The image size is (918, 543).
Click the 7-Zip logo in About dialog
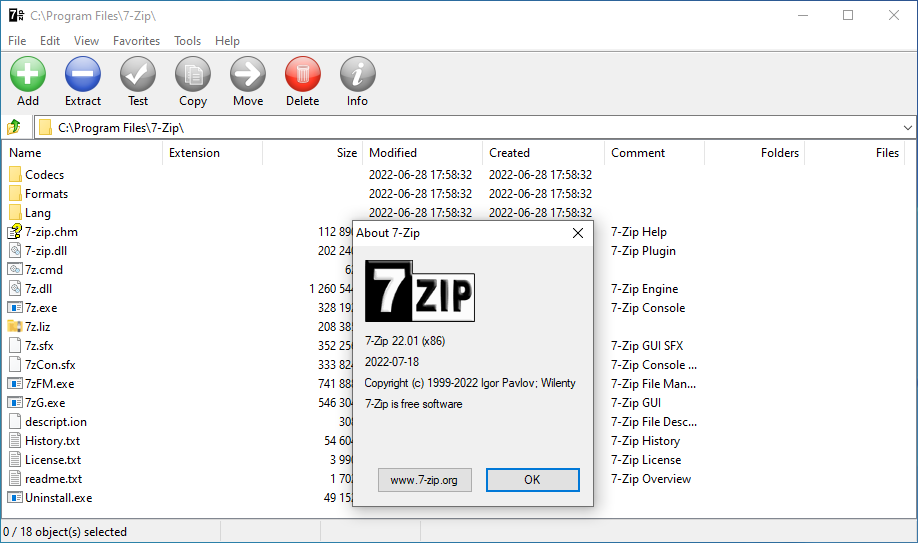coord(420,291)
